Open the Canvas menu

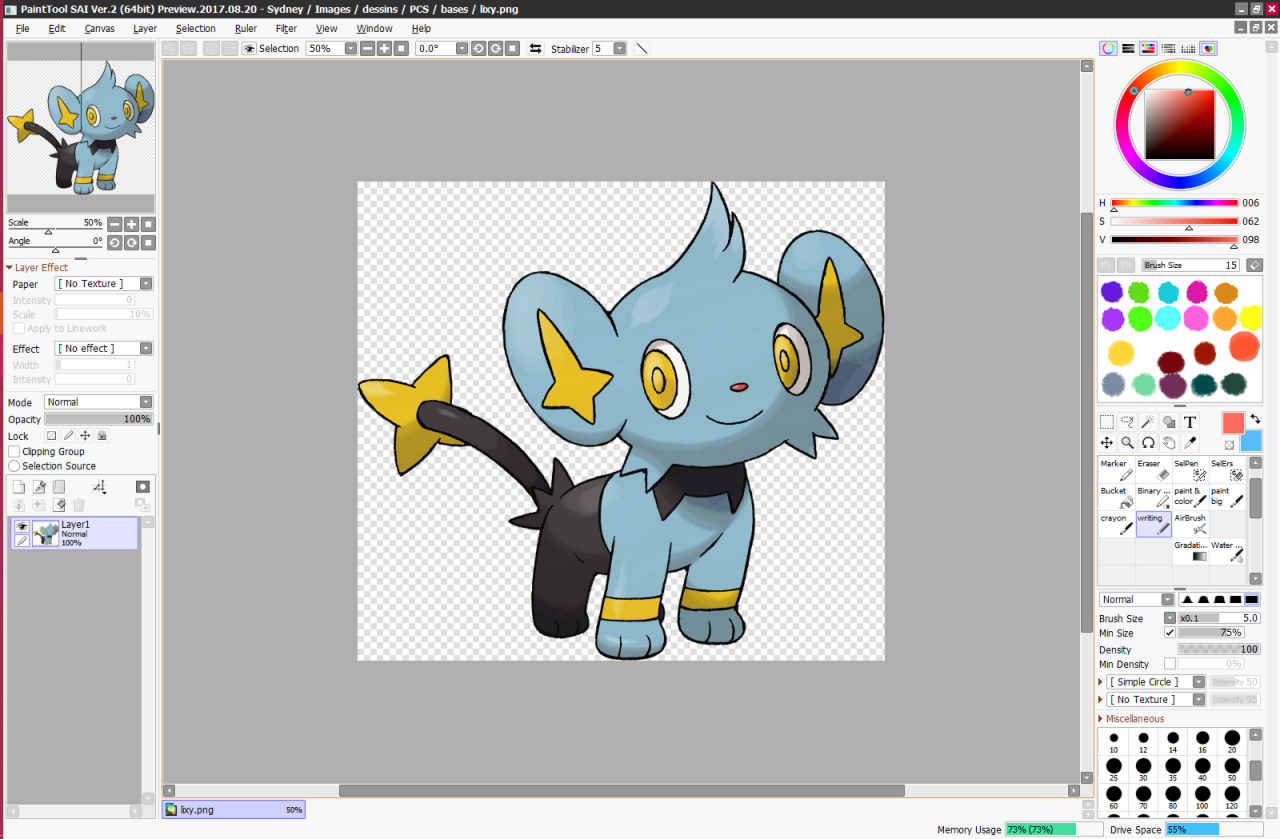(99, 28)
